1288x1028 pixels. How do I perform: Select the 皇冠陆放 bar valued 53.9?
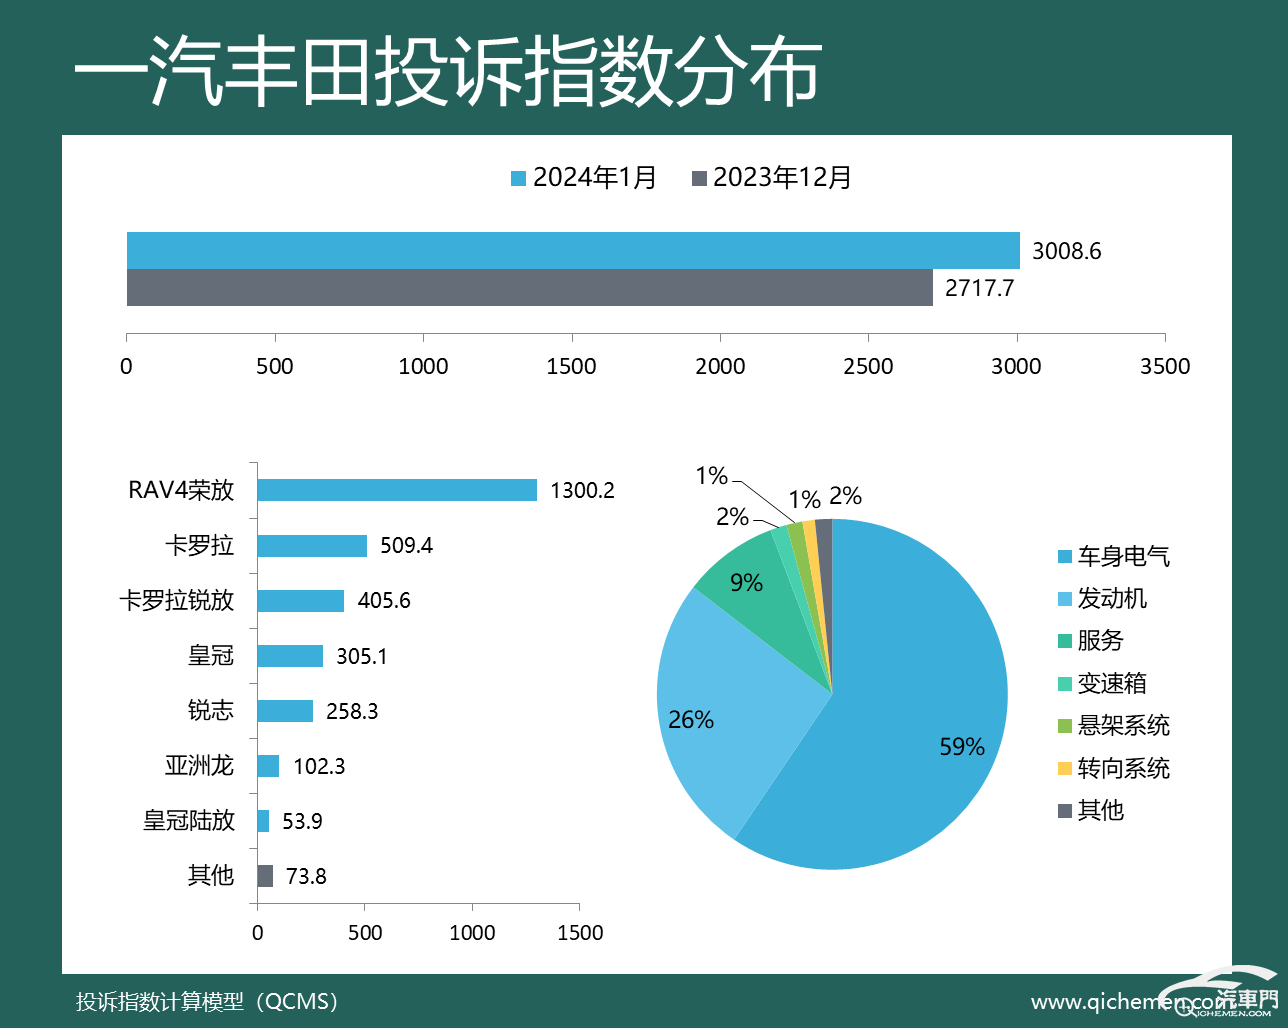click(263, 821)
